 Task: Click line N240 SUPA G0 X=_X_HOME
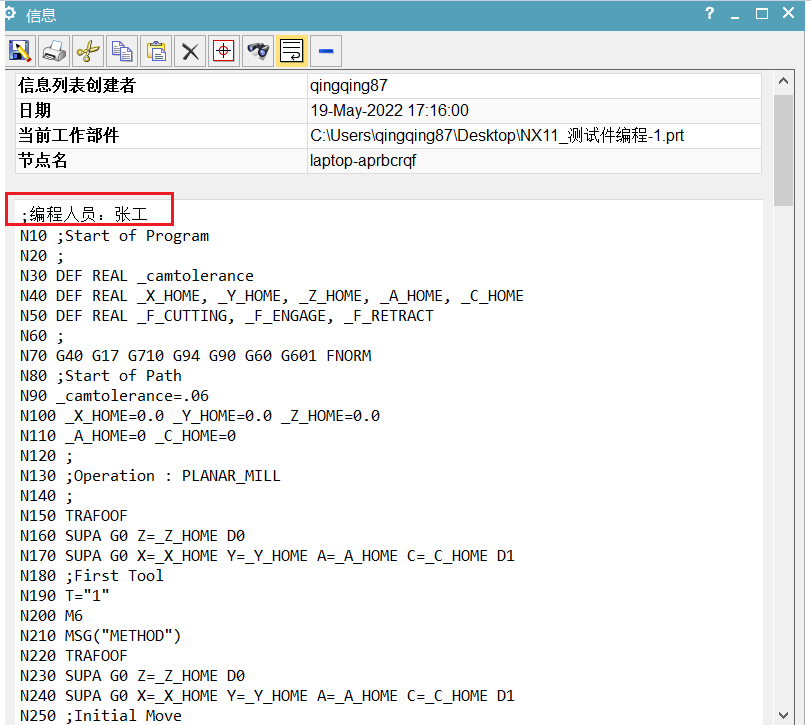(x=267, y=696)
